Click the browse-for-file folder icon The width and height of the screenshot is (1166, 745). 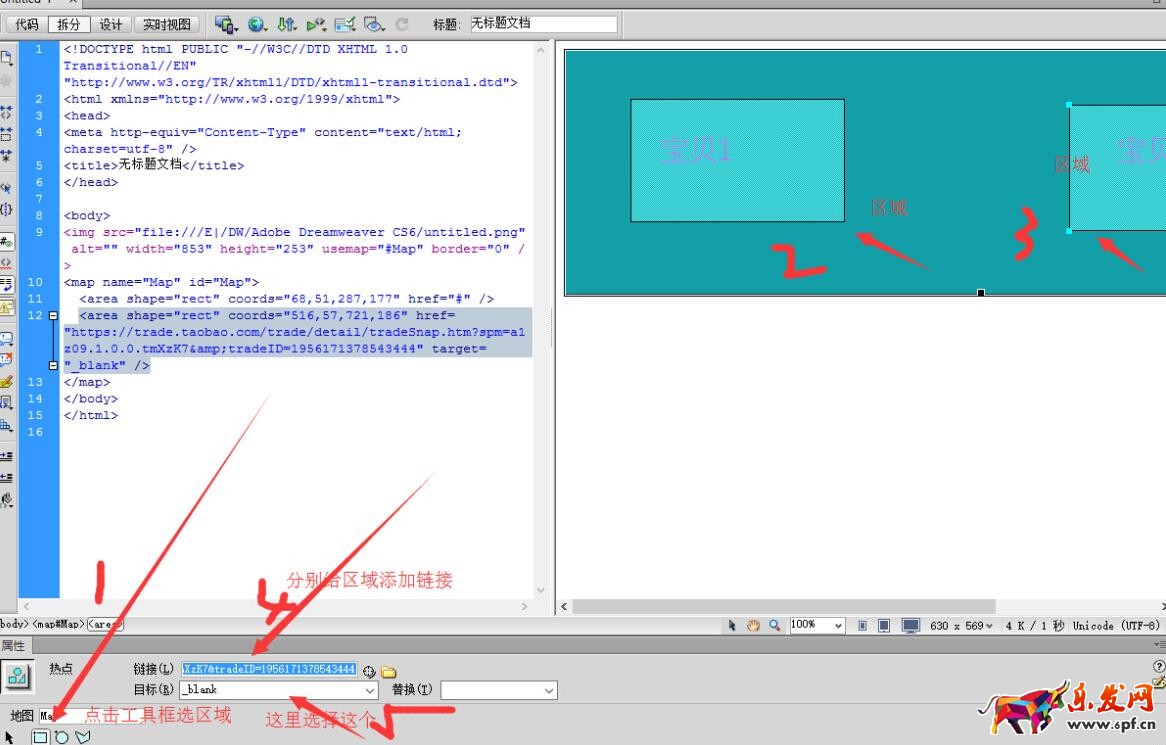(x=388, y=671)
